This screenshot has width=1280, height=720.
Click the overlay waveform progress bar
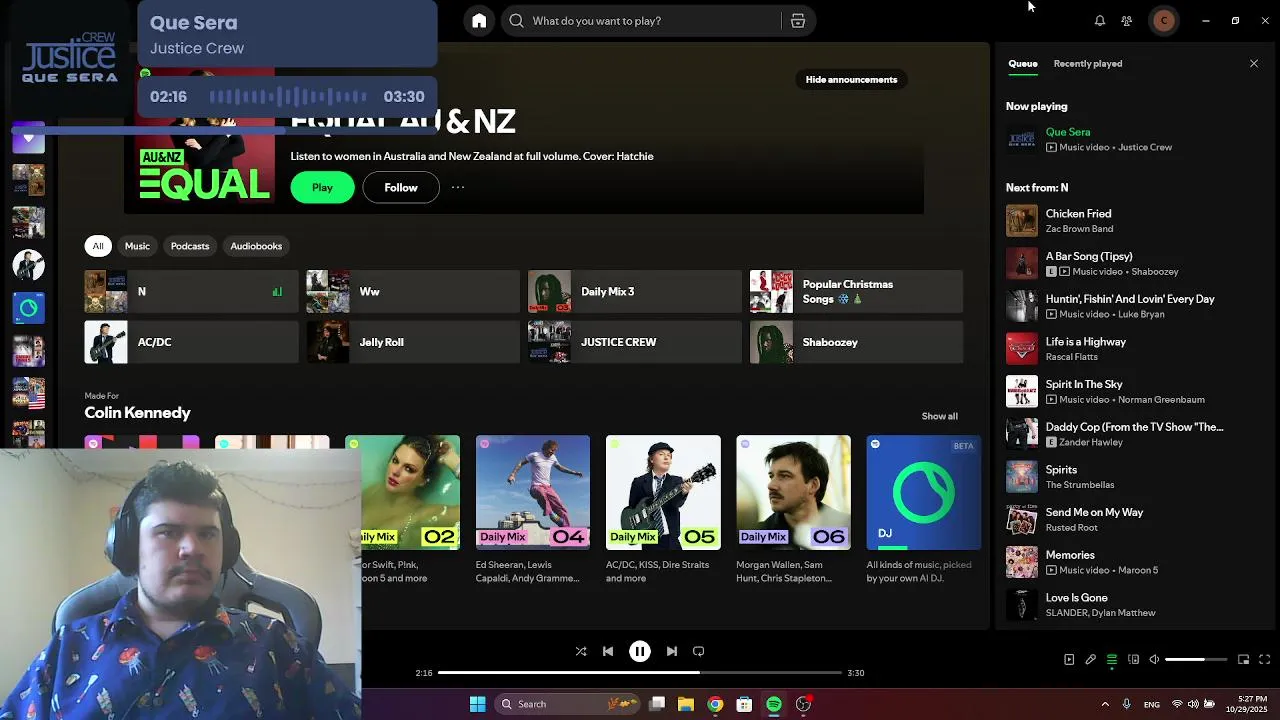(x=288, y=97)
